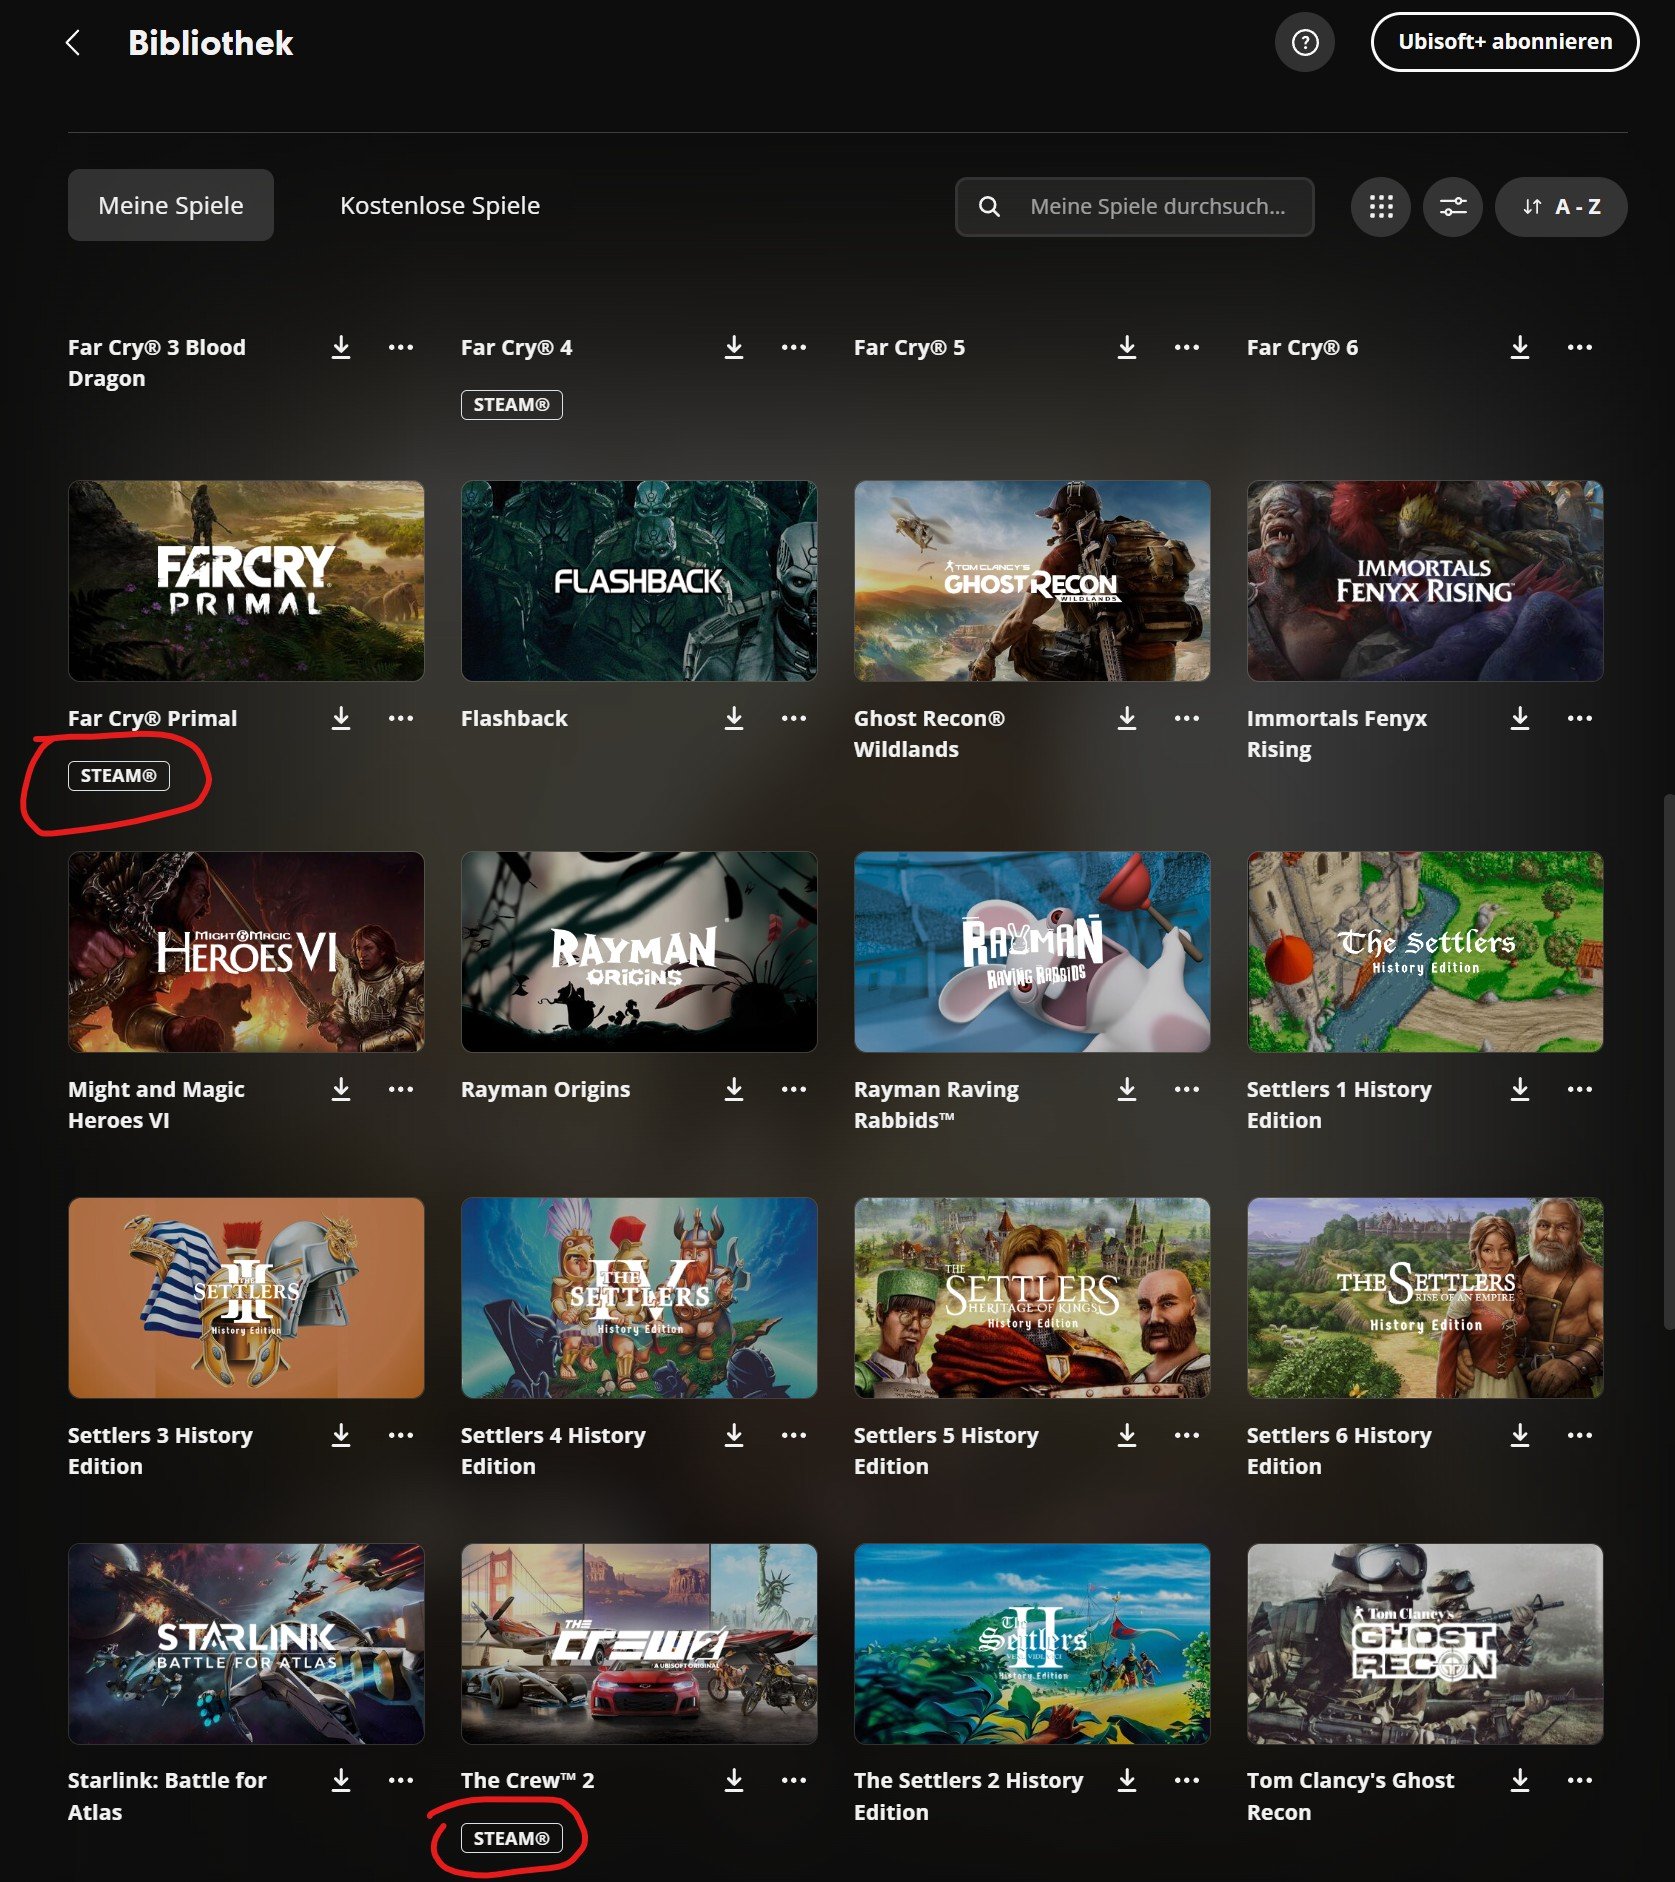Open the Might and Magic Heroes VI cover
This screenshot has width=1675, height=1882.
[x=246, y=952]
